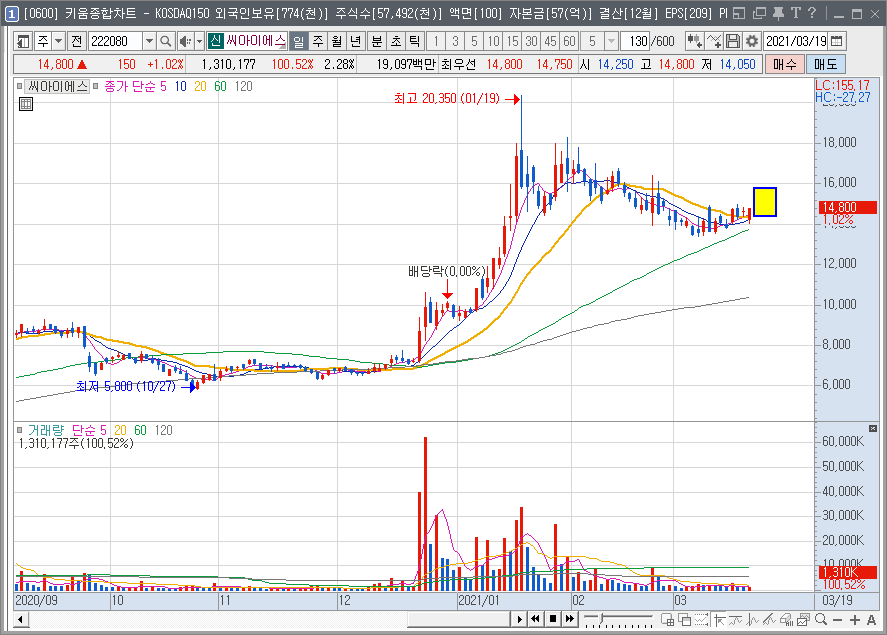Select the 3 interval preset

tap(455, 41)
